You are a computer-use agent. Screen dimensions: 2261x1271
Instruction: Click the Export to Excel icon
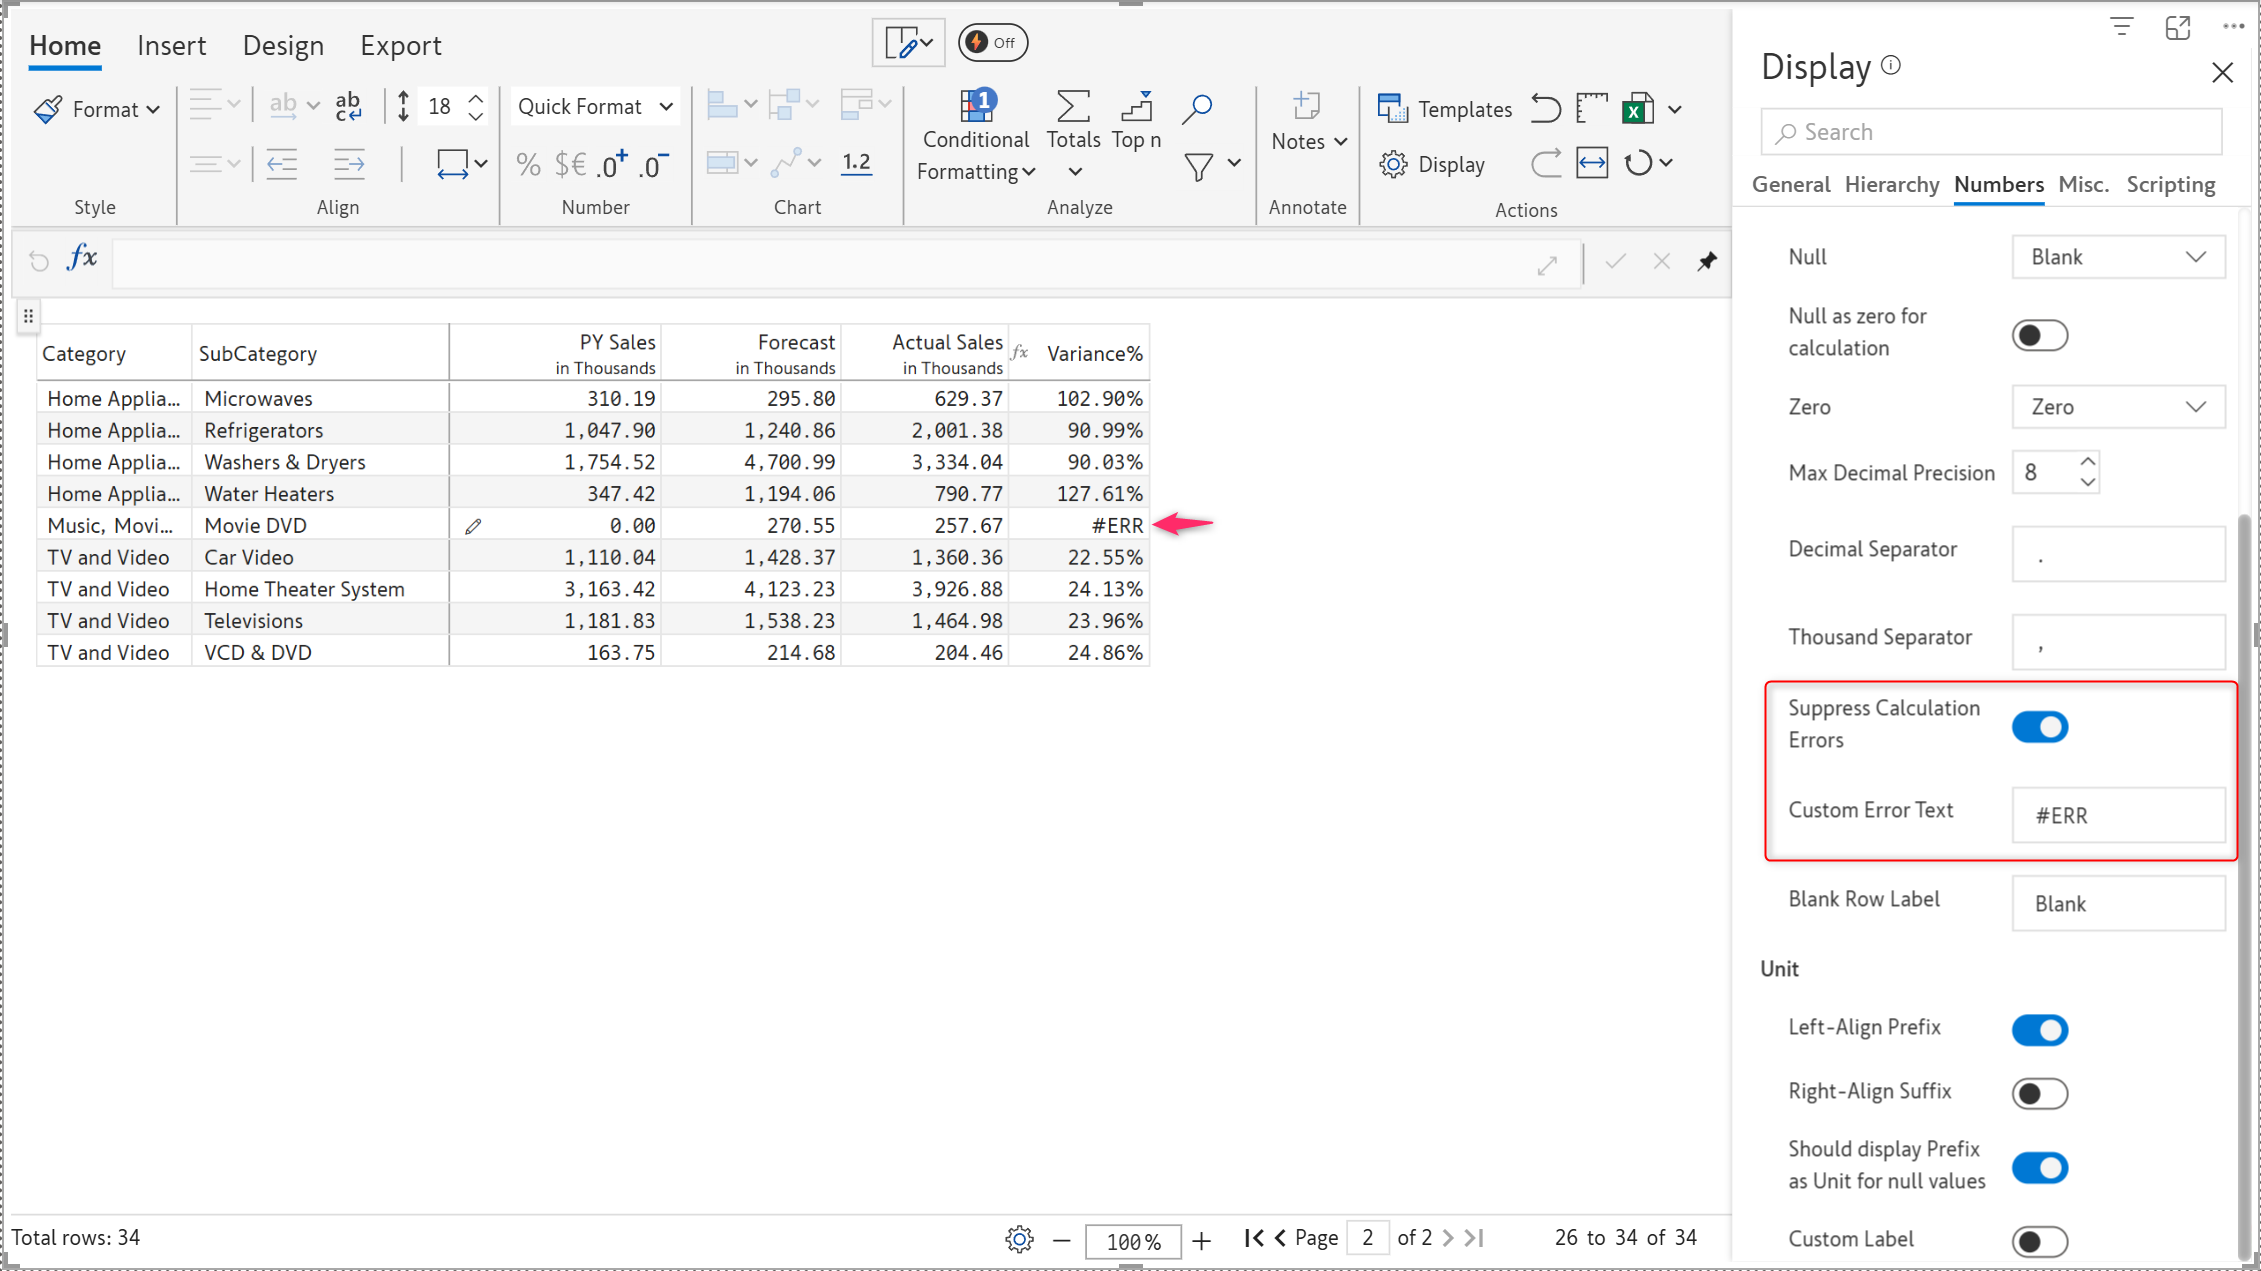click(x=1637, y=109)
